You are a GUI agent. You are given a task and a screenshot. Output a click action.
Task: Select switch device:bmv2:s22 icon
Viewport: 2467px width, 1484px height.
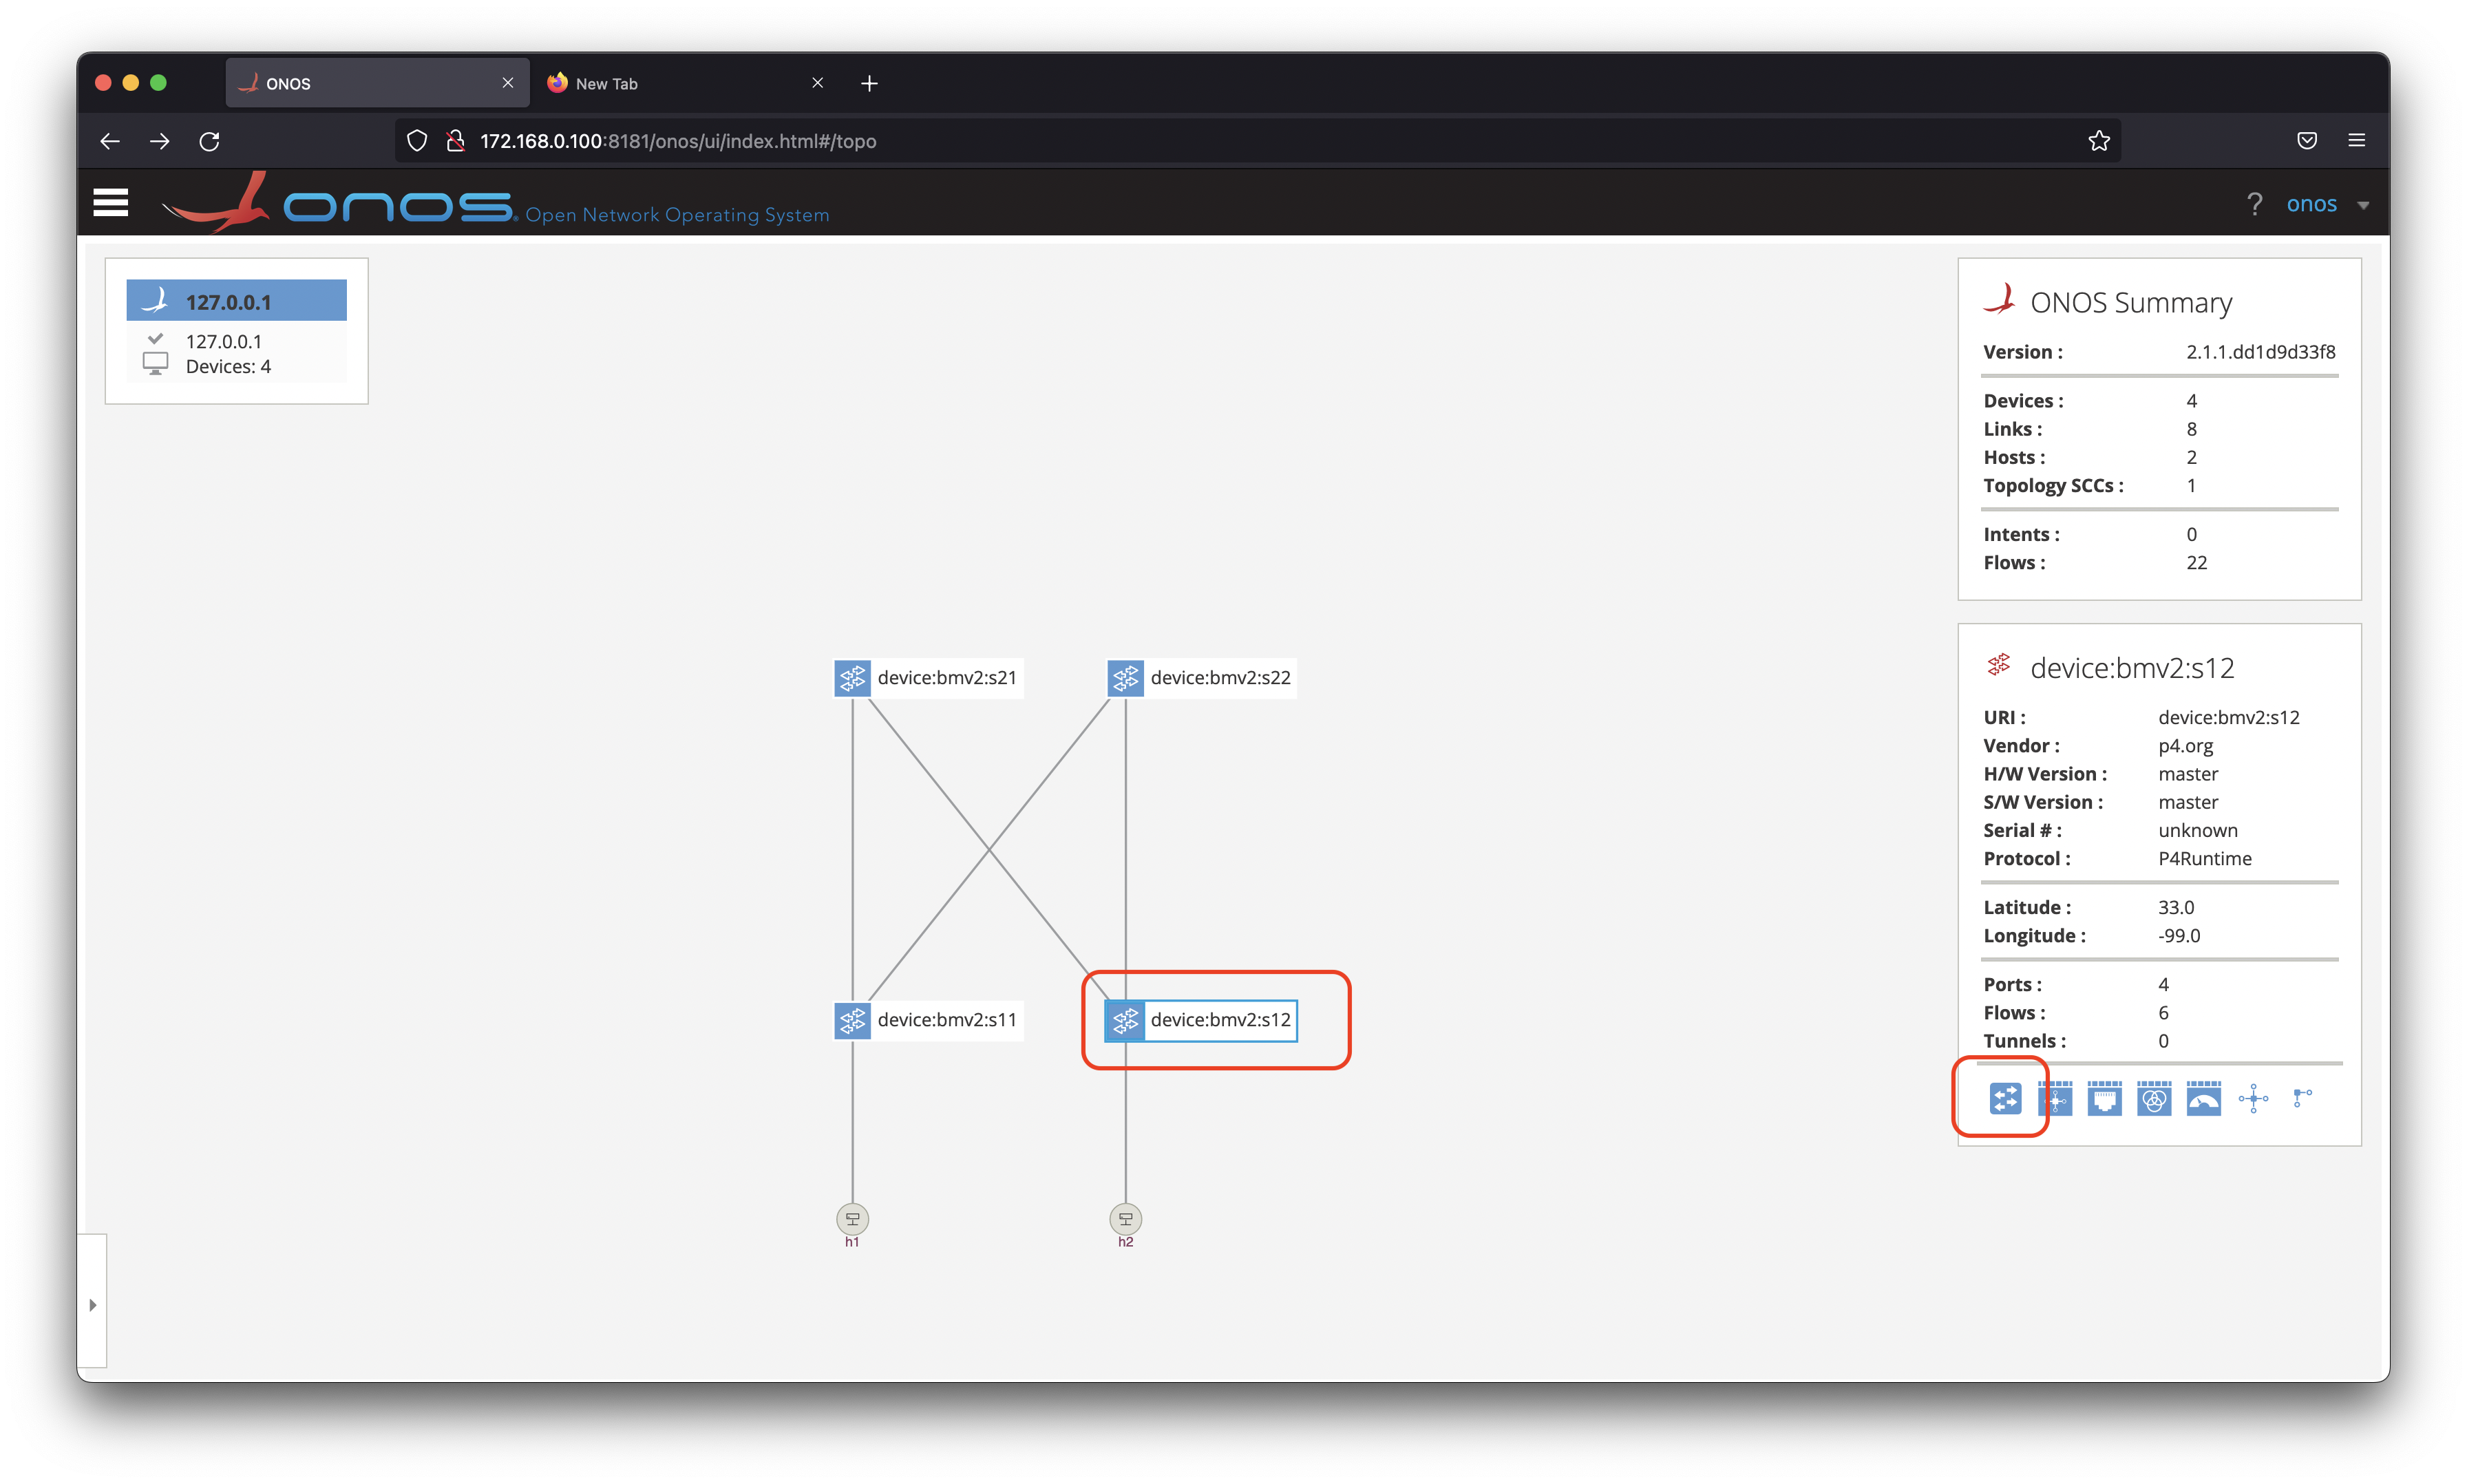click(x=1125, y=678)
